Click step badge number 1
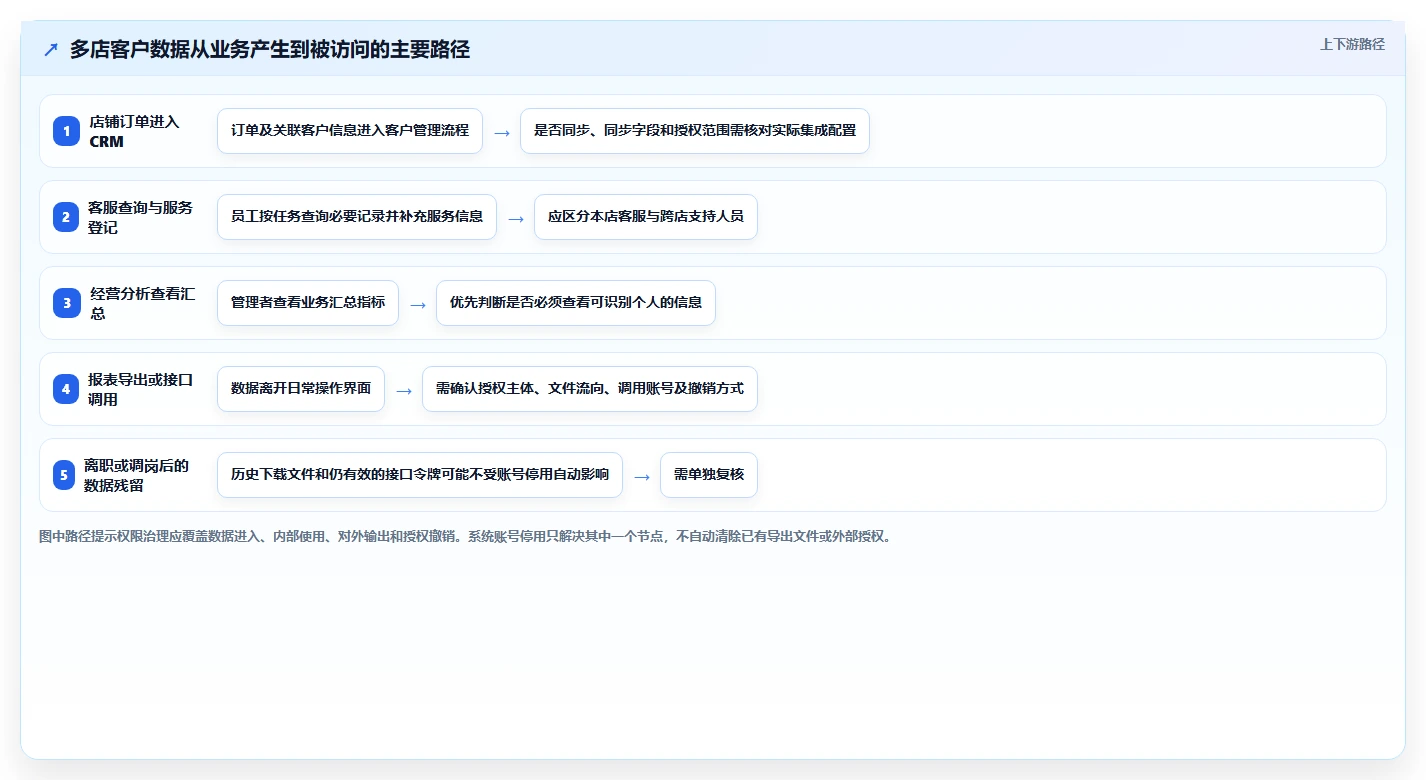 [x=66, y=131]
